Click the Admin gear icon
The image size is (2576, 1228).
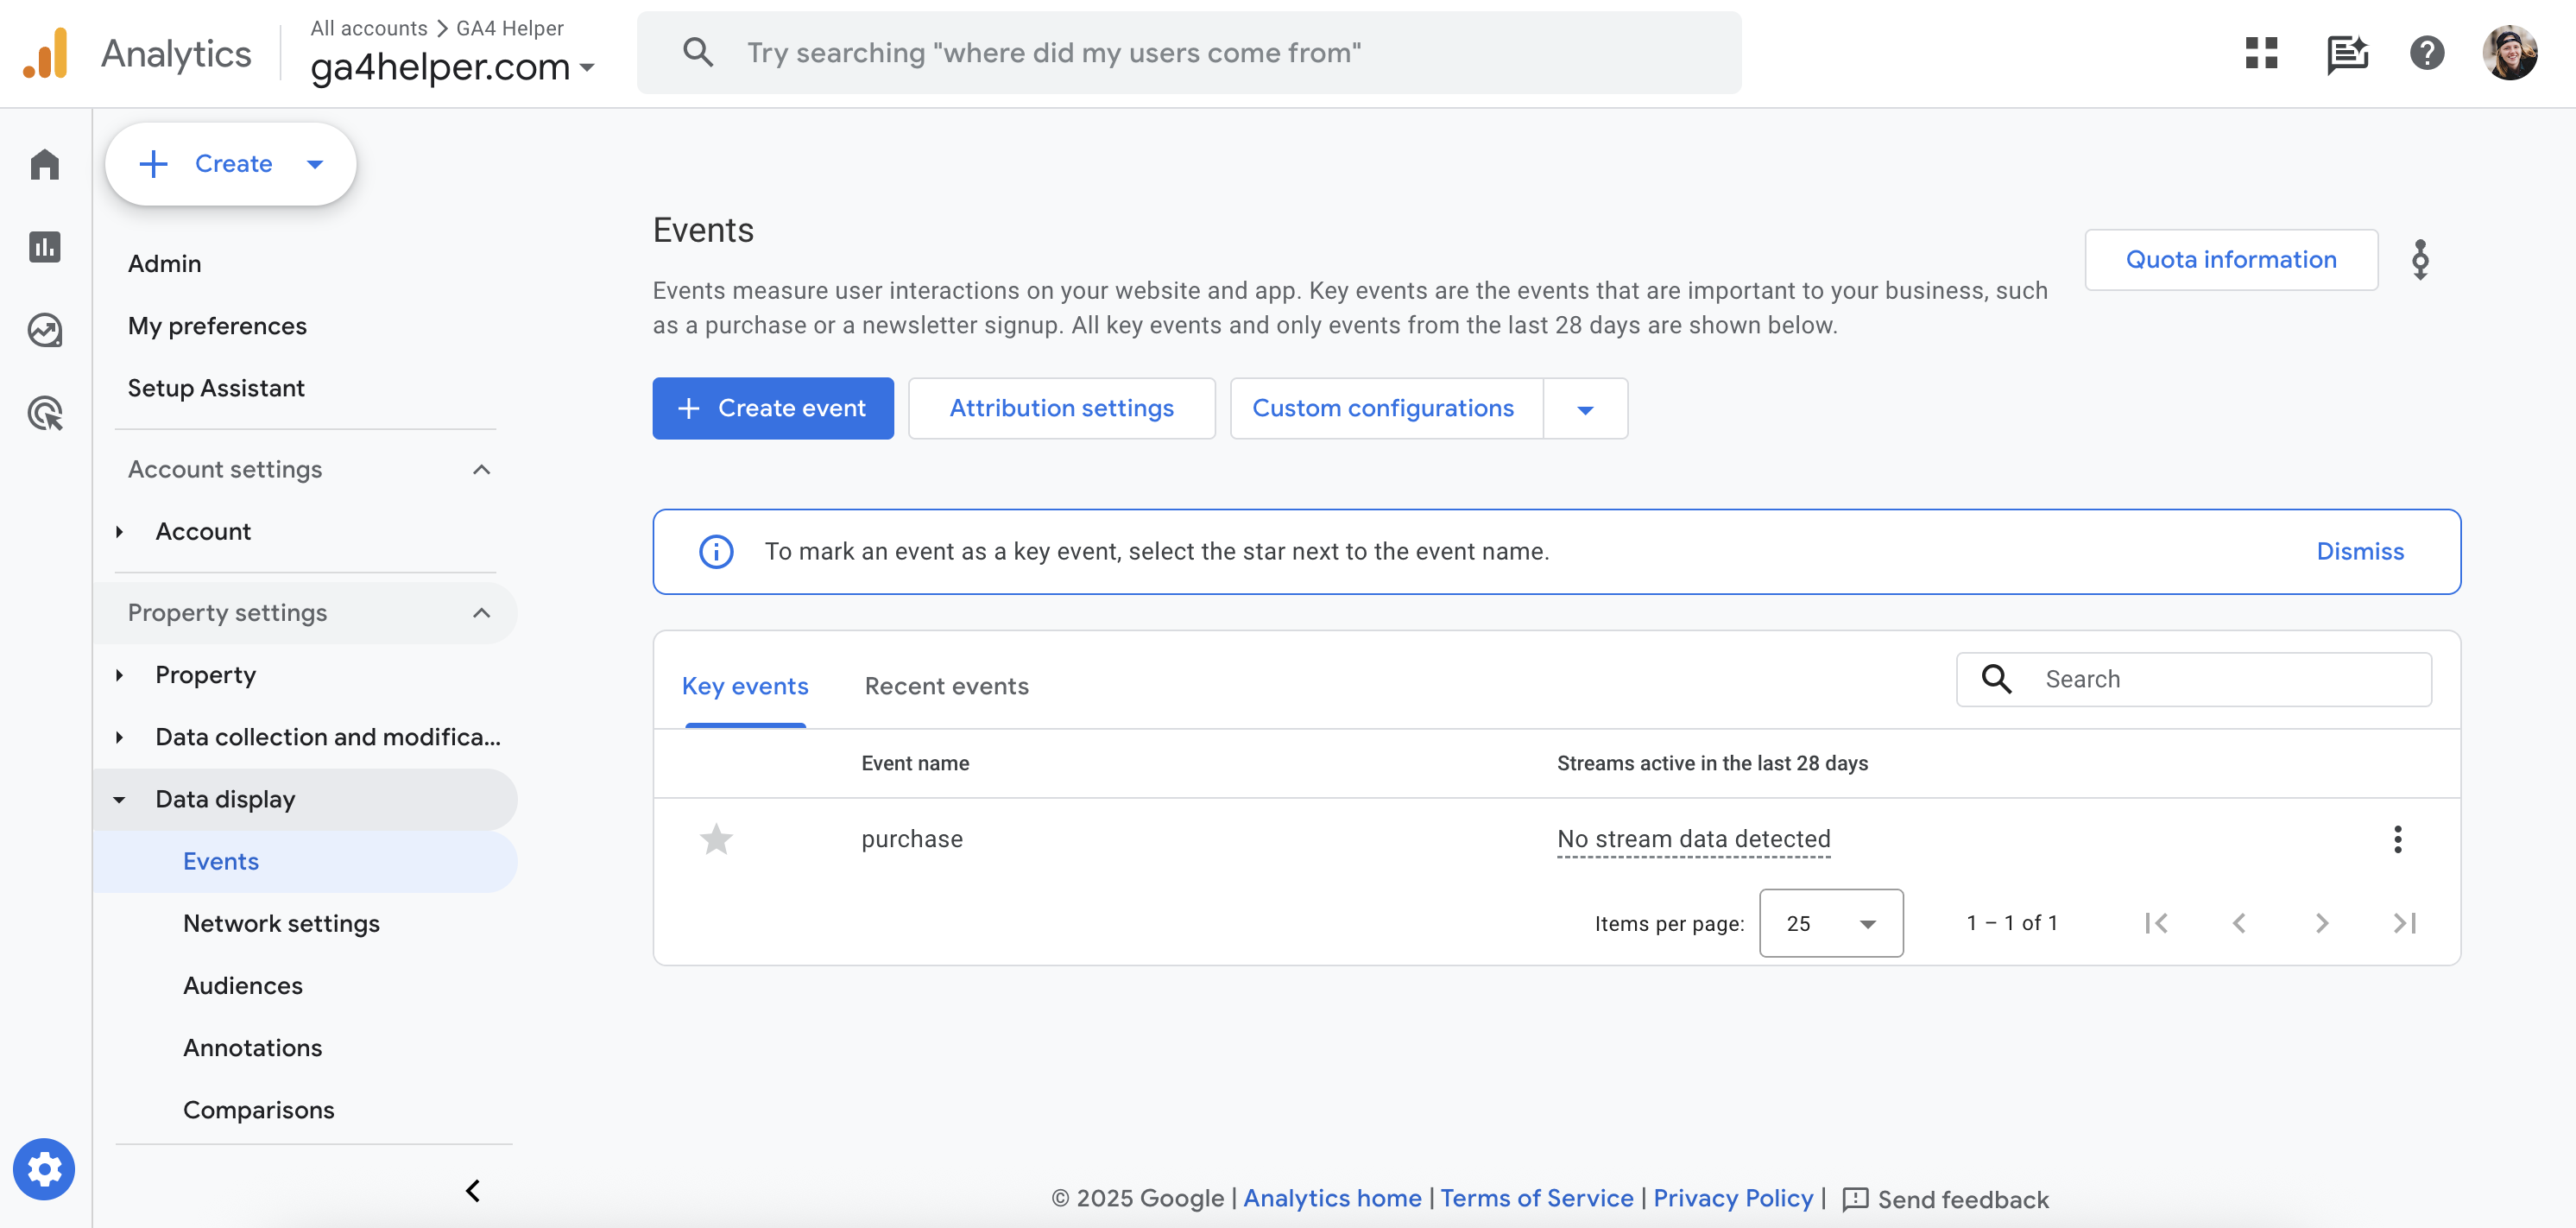[x=44, y=1168]
